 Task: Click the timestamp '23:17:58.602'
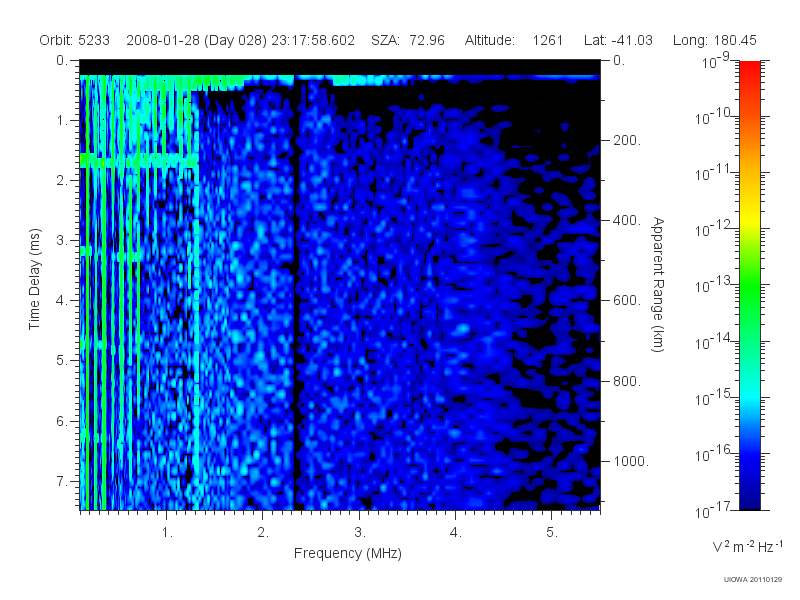(x=313, y=40)
